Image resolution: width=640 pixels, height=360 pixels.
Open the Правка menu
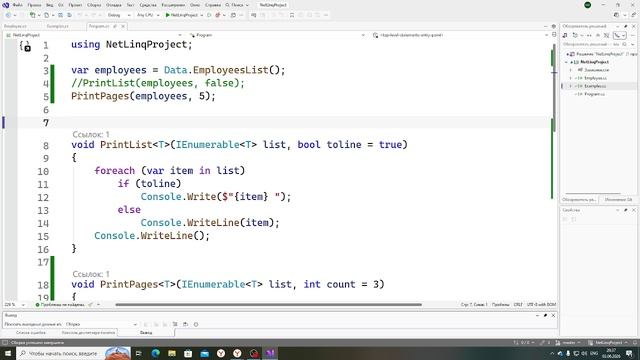pos(34,5)
